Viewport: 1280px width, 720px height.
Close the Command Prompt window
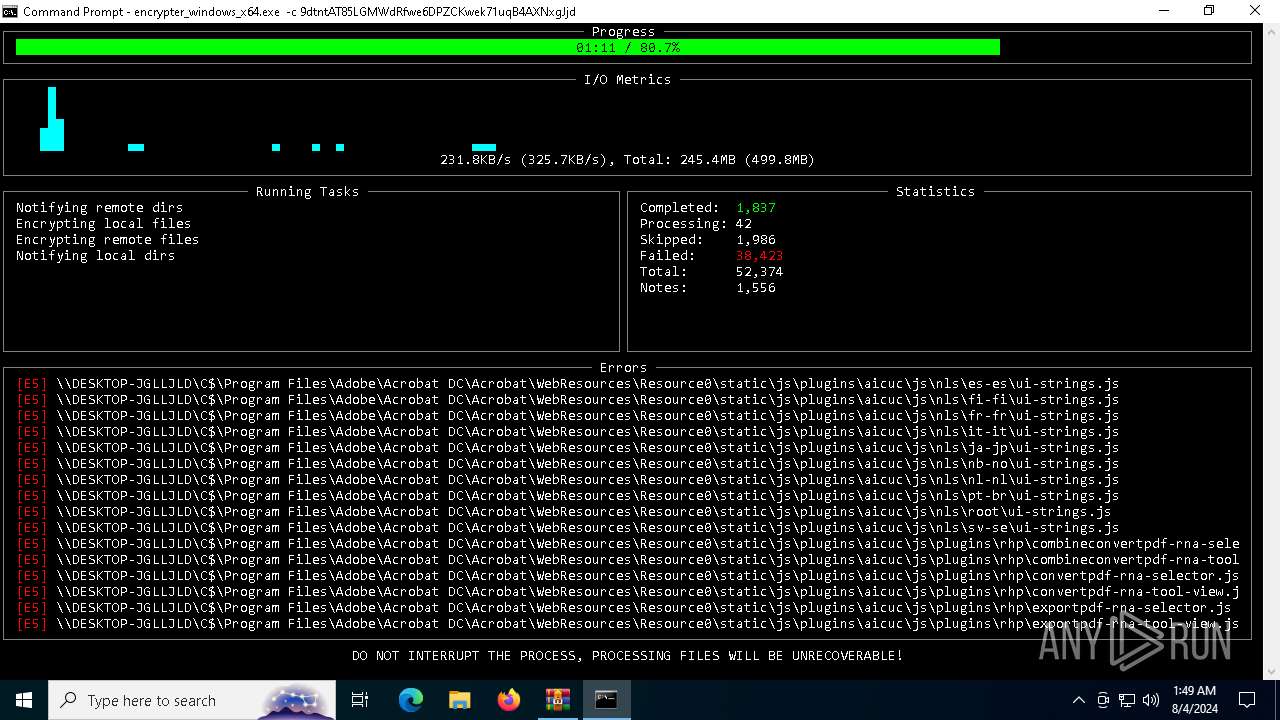click(1256, 11)
